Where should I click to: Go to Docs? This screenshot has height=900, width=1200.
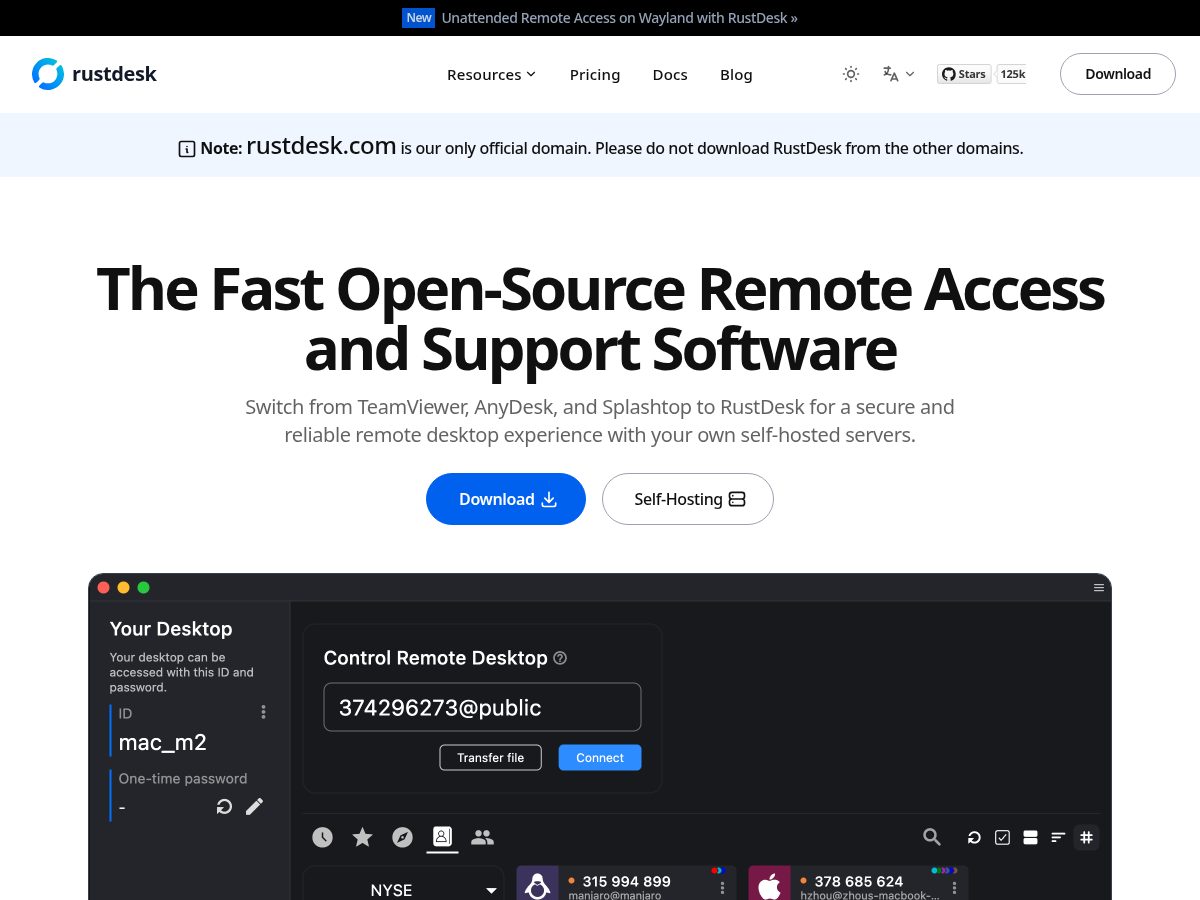click(670, 75)
